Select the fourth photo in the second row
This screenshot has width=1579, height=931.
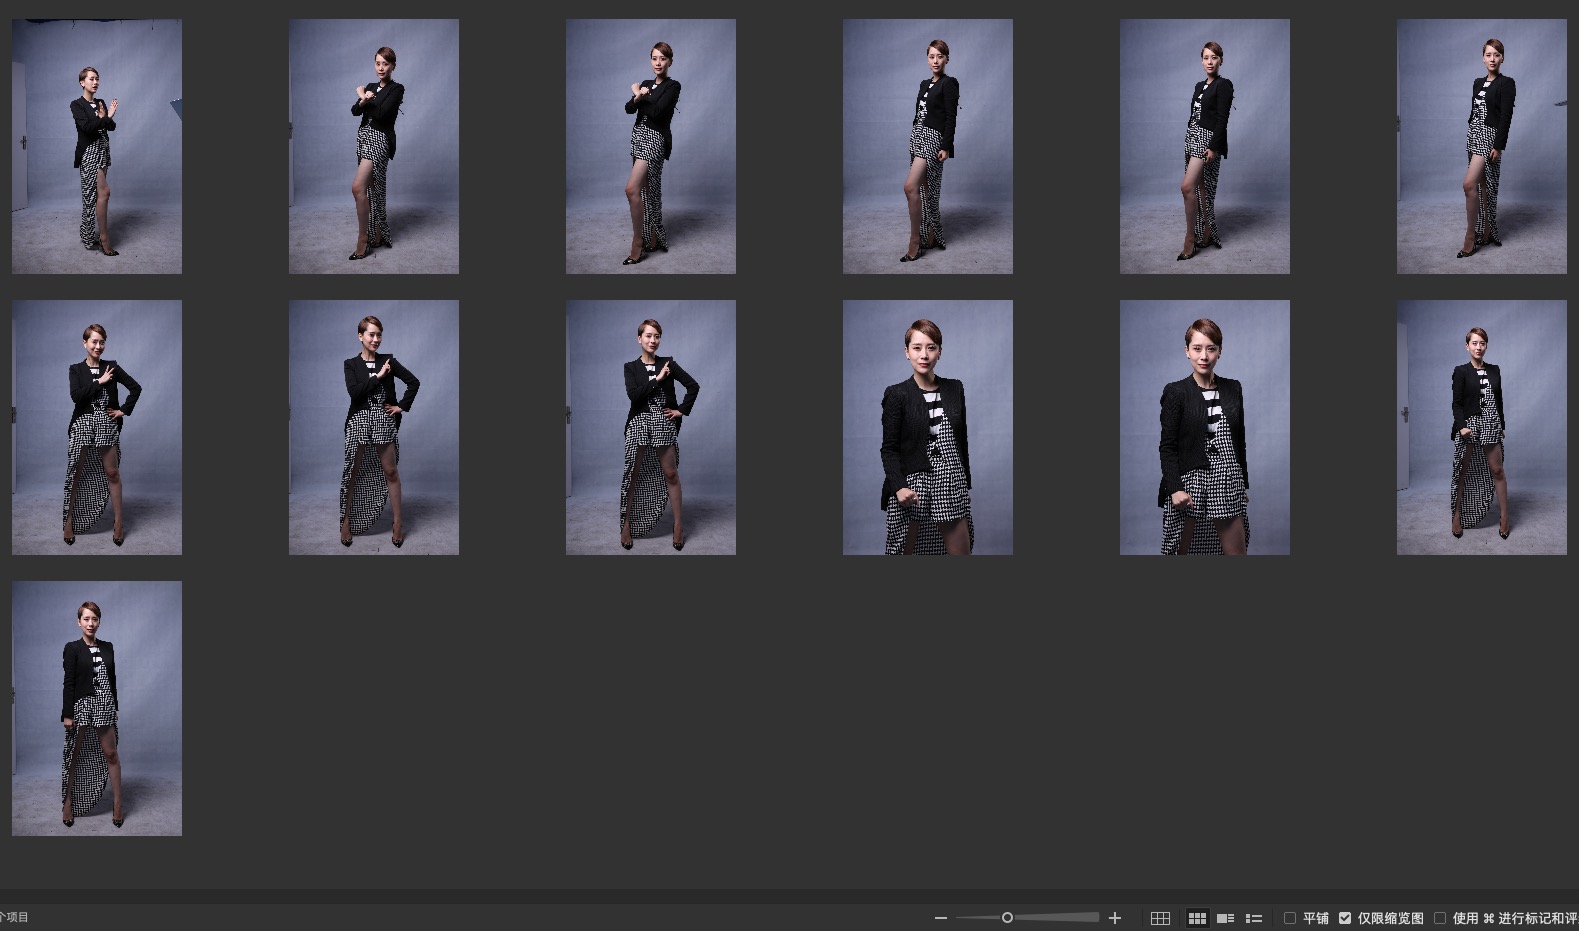(x=928, y=427)
